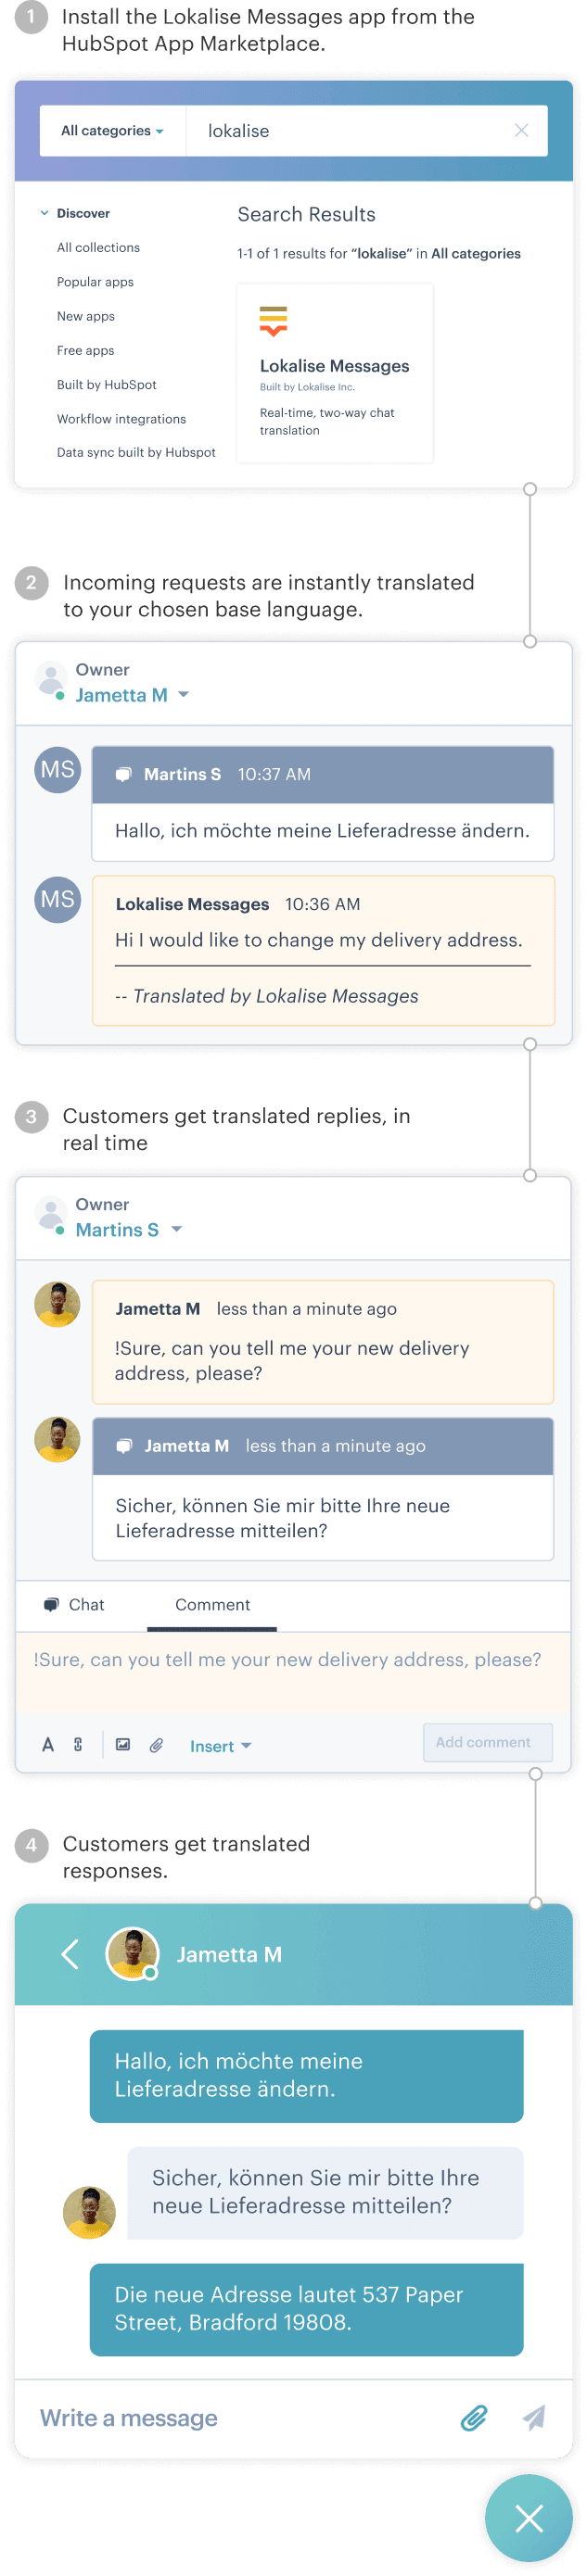The height and width of the screenshot is (2576, 587).
Task: Attach a file in the chat widget
Action: click(x=474, y=2417)
